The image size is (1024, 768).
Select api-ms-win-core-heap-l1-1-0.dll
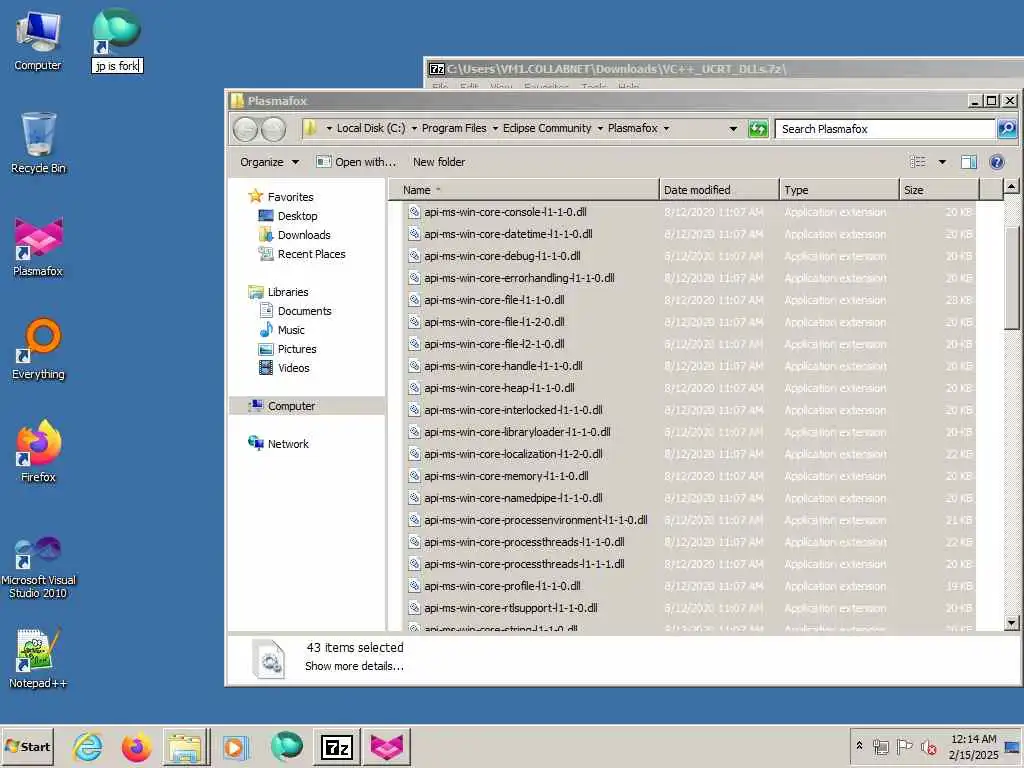point(690,388)
